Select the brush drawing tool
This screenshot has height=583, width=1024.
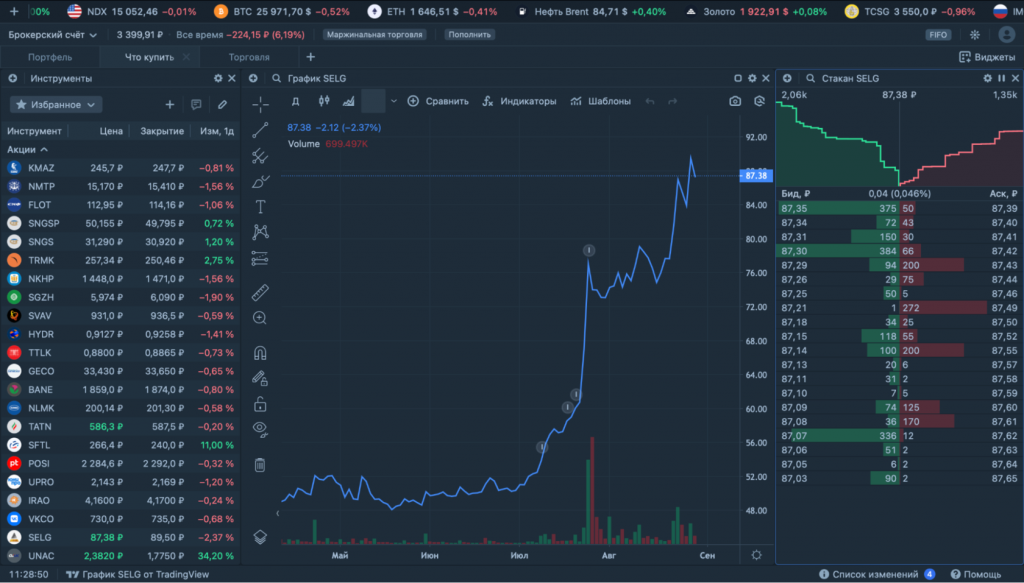(x=260, y=181)
